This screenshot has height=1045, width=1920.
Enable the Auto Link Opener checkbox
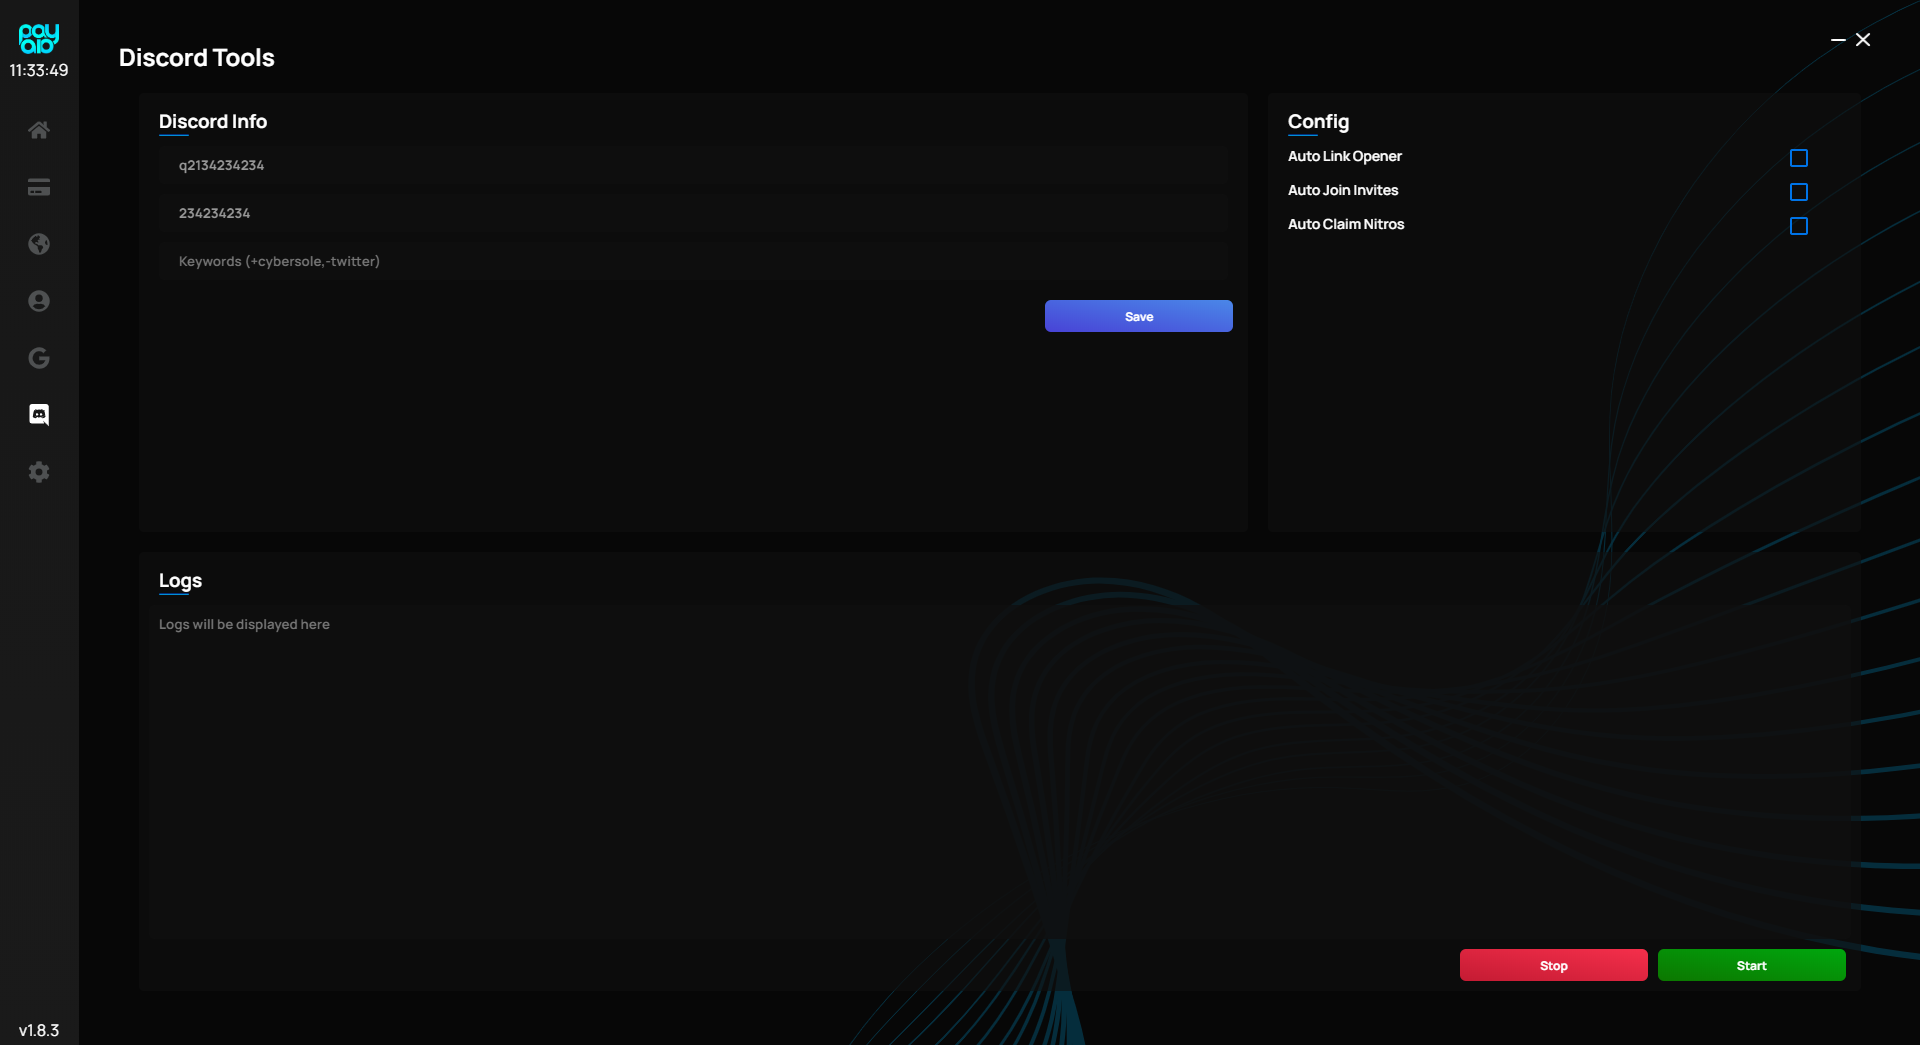click(1798, 158)
